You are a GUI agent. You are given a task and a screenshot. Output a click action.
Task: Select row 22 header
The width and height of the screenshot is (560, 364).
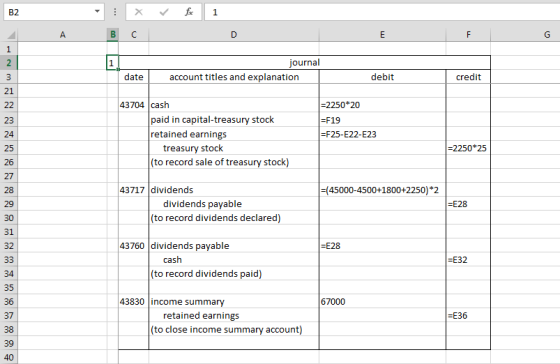pos(9,105)
